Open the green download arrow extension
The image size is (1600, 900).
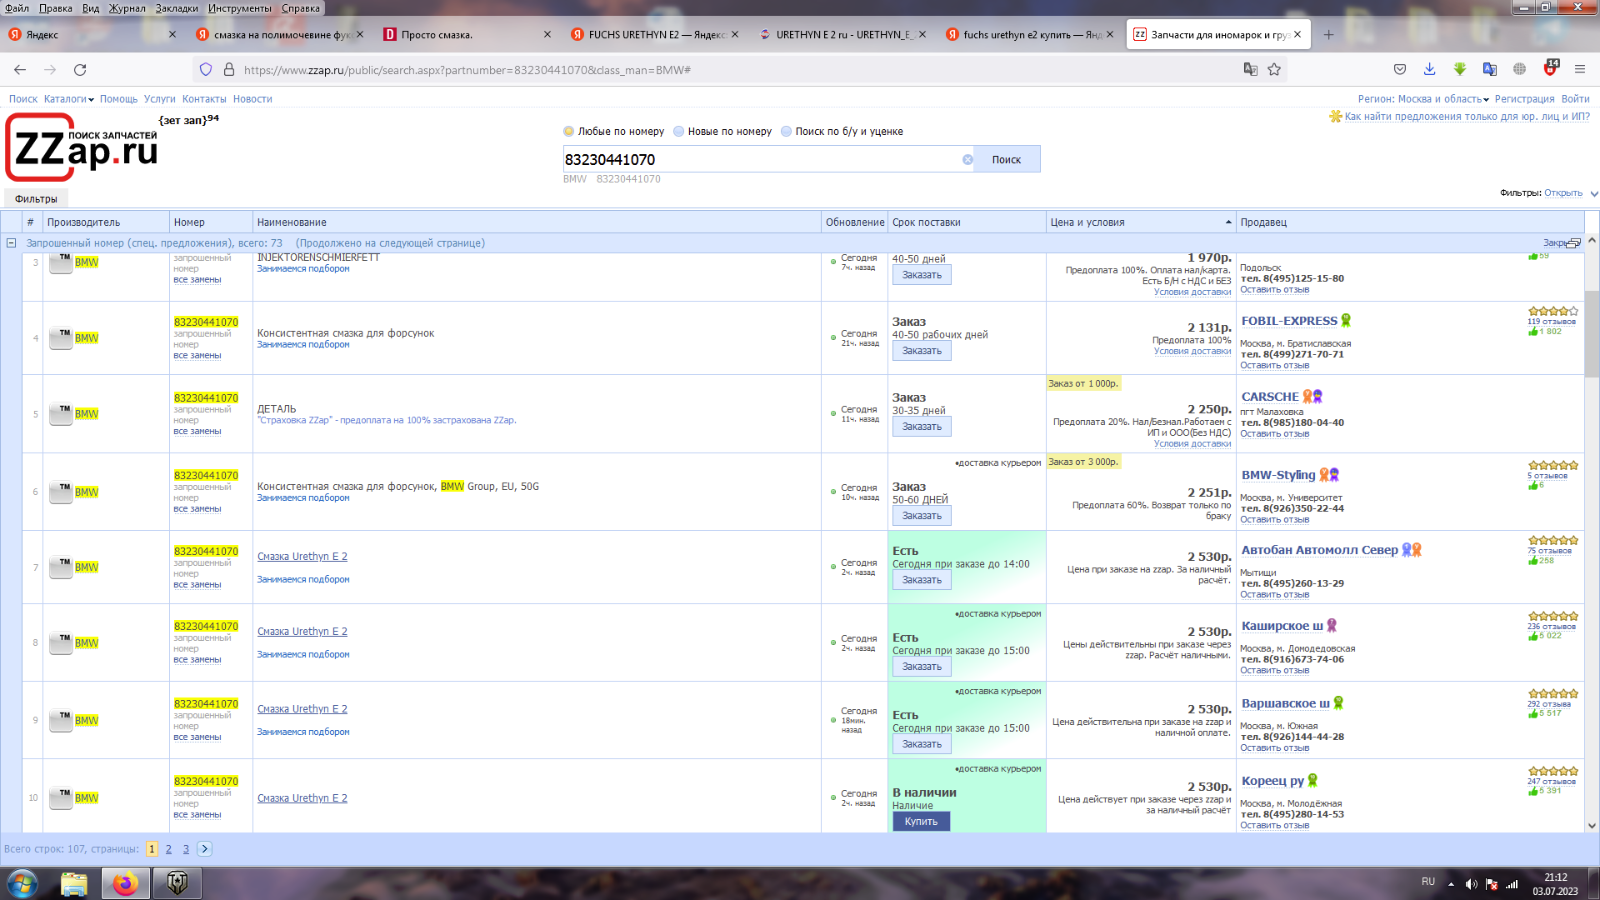tap(1460, 69)
